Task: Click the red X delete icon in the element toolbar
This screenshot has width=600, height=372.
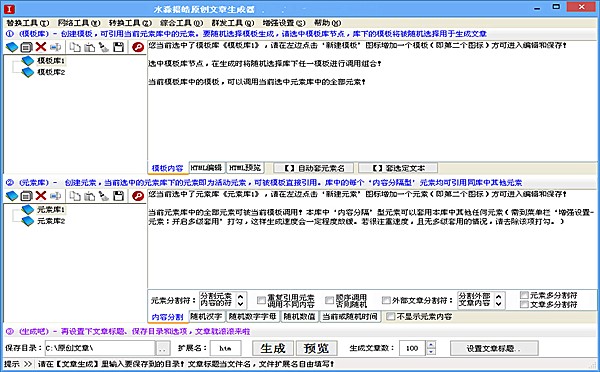Action: tap(41, 196)
